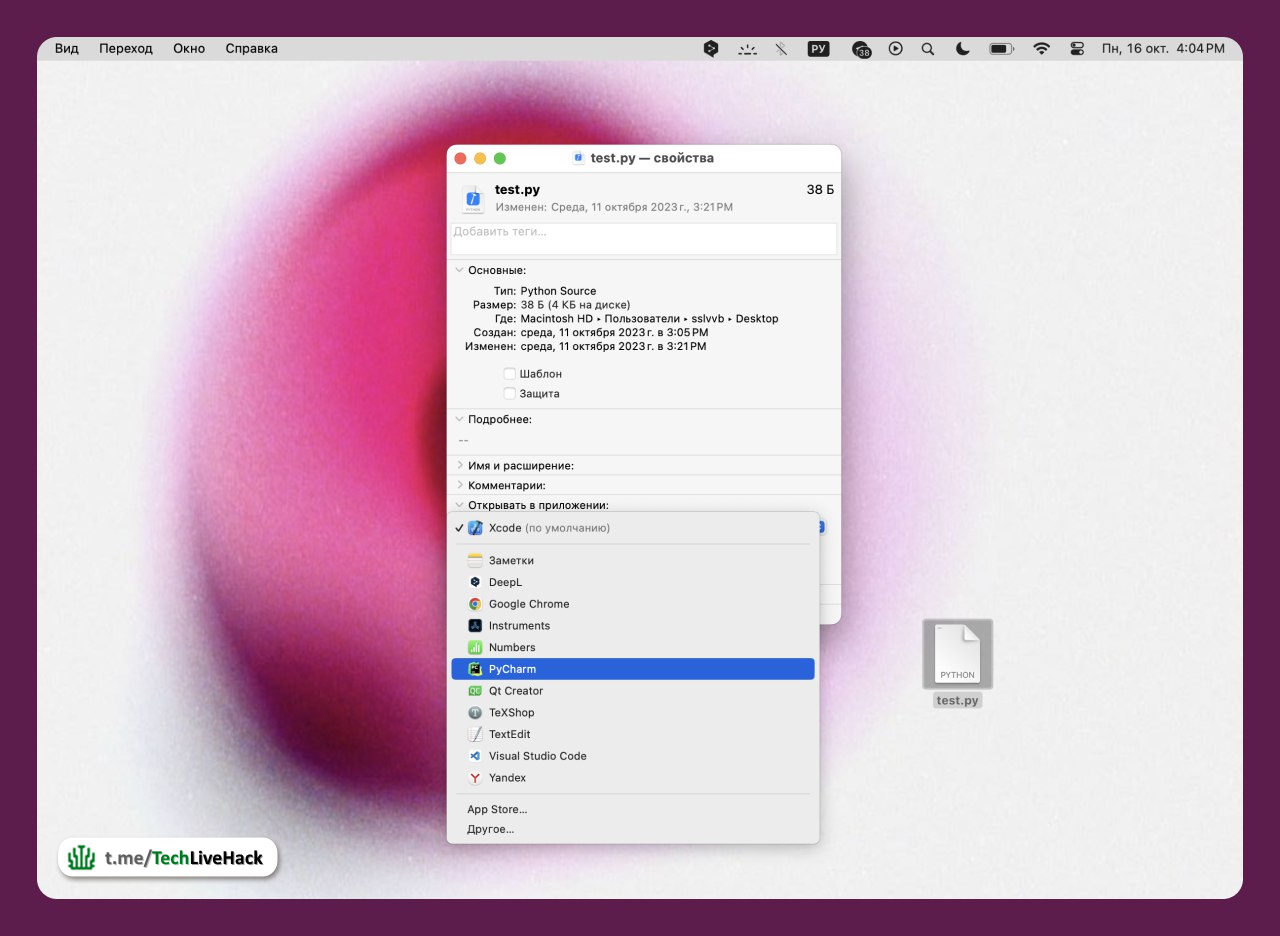Choose Google Chrome to open the file

coord(633,604)
